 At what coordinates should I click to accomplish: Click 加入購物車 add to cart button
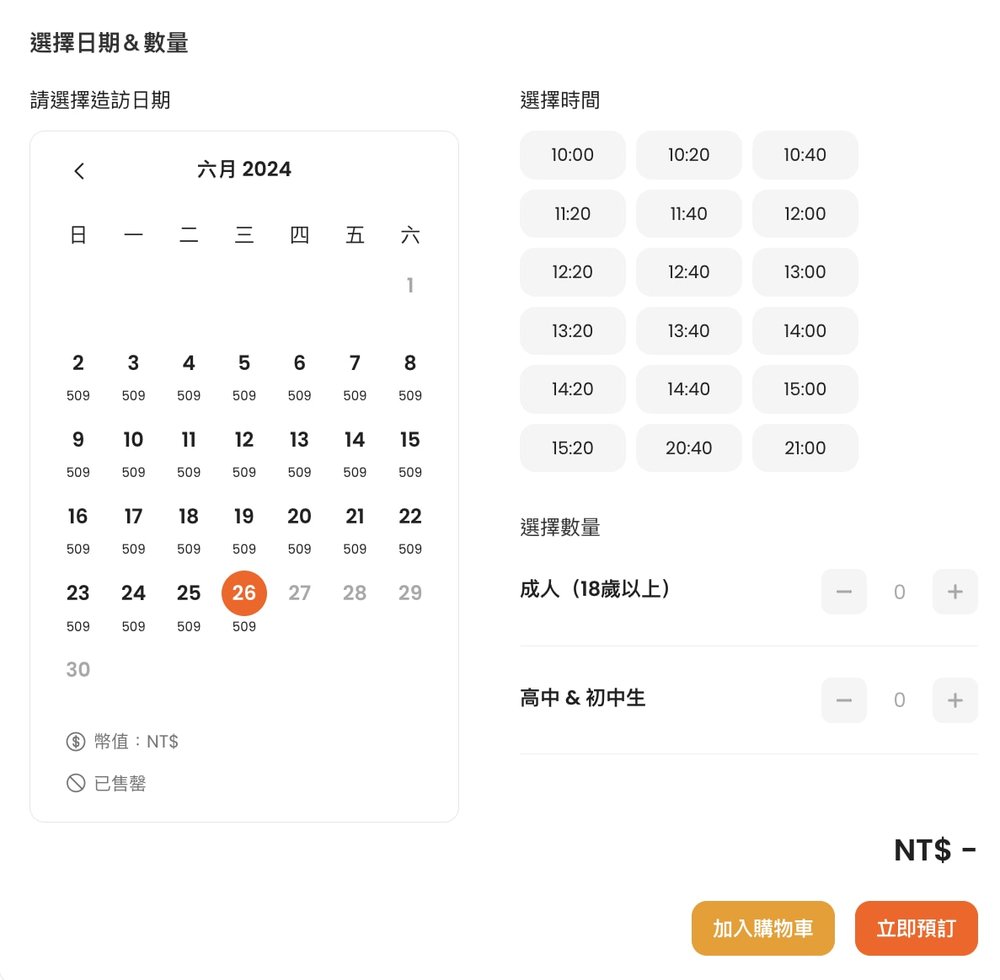(x=762, y=928)
